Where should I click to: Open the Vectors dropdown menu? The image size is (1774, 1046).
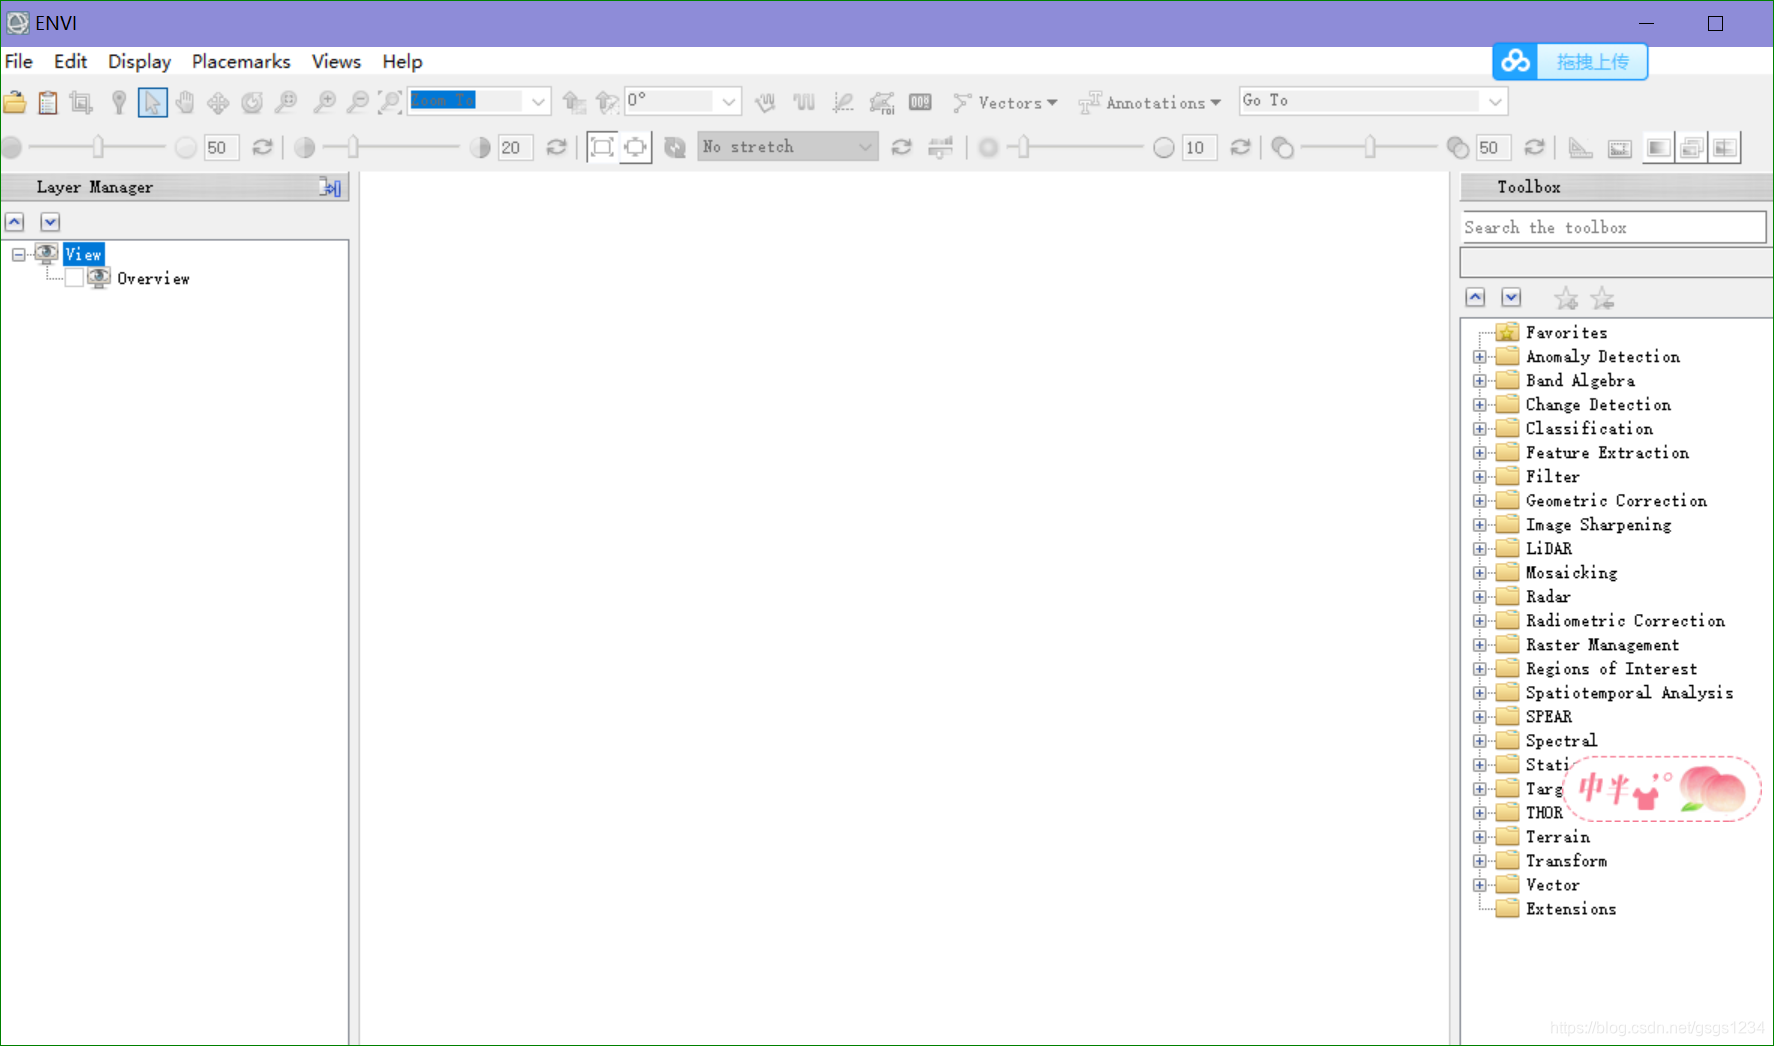tap(1005, 102)
